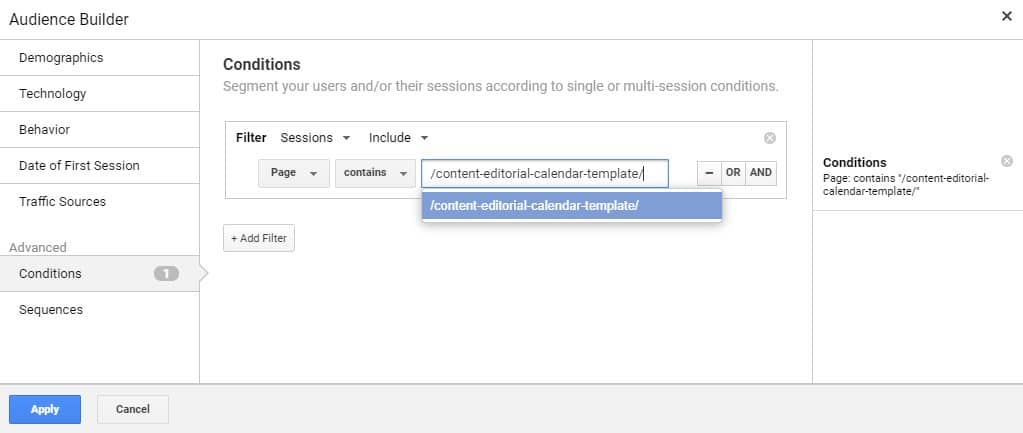Close the Audience Builder dialog

pyautogui.click(x=1006, y=16)
